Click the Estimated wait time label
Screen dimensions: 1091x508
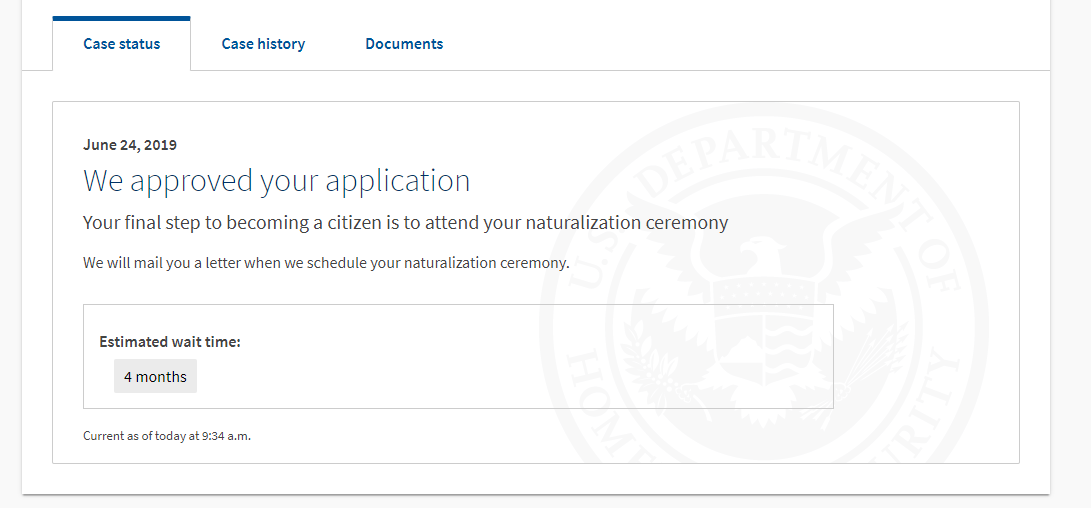170,342
